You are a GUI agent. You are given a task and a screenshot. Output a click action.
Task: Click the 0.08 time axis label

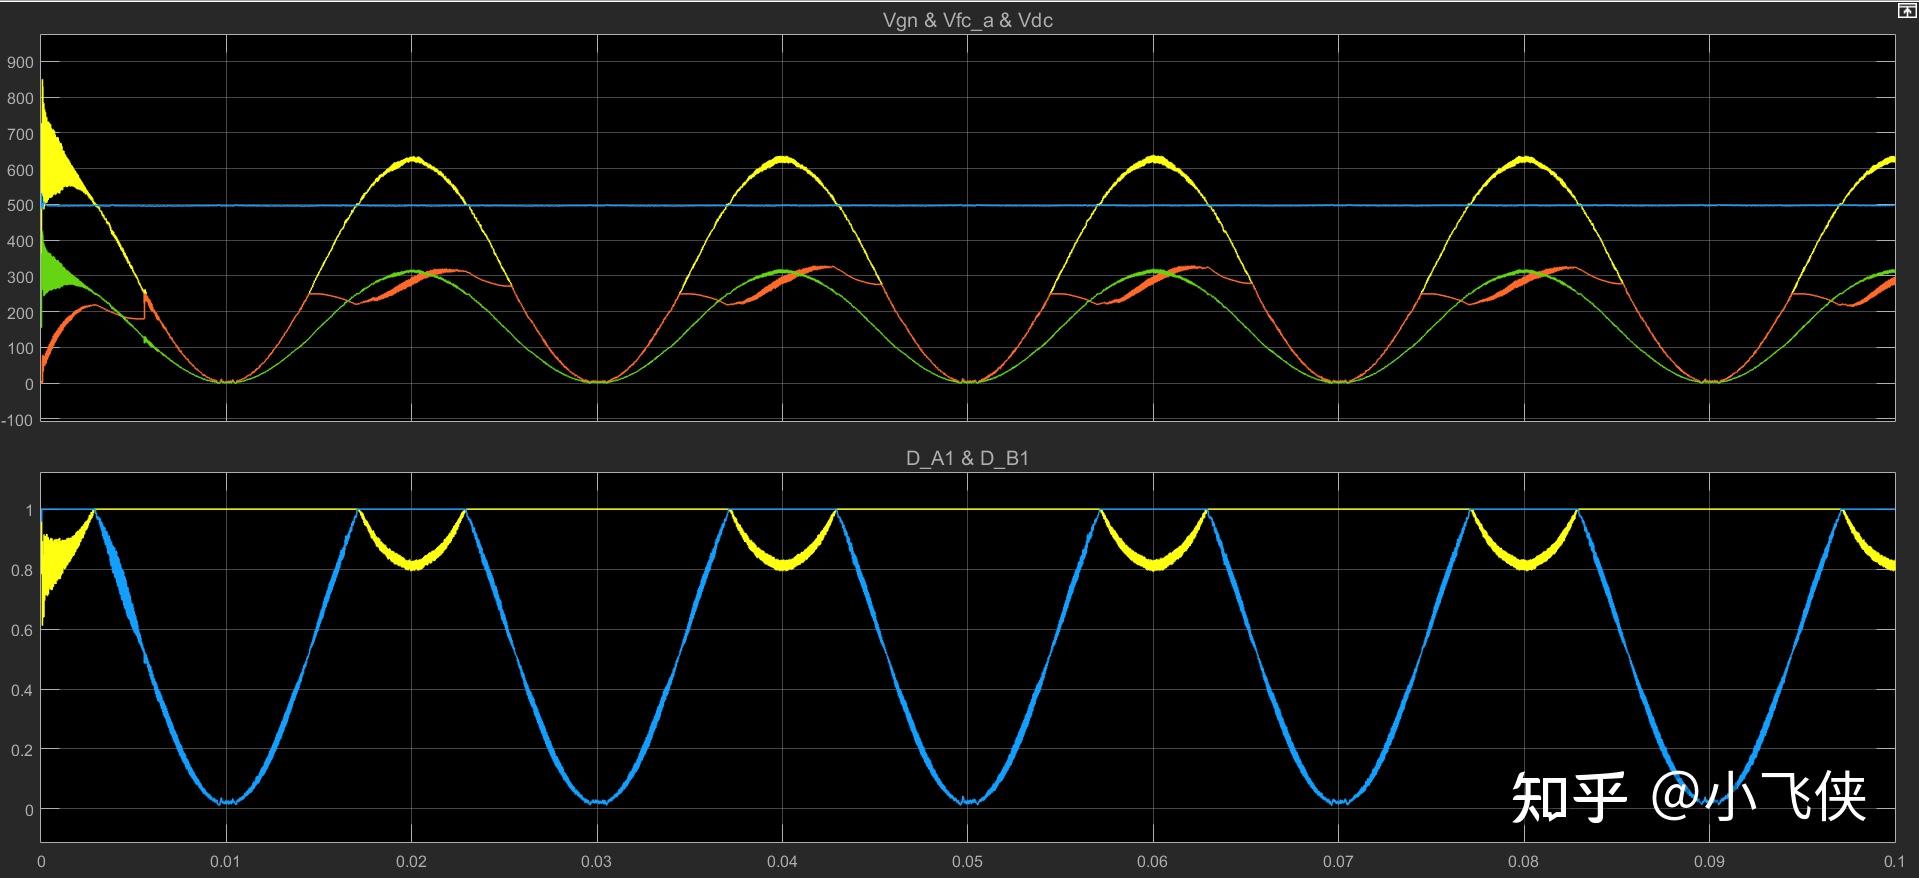tap(1524, 861)
